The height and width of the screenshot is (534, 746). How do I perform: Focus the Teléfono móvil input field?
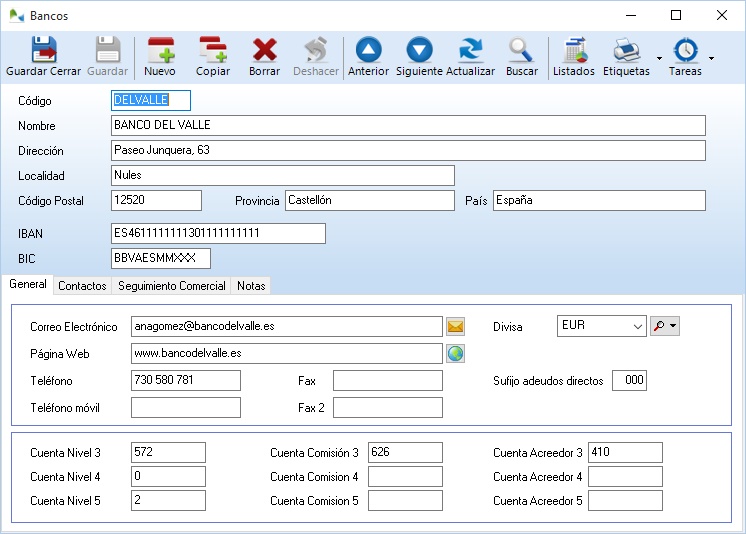coord(186,407)
